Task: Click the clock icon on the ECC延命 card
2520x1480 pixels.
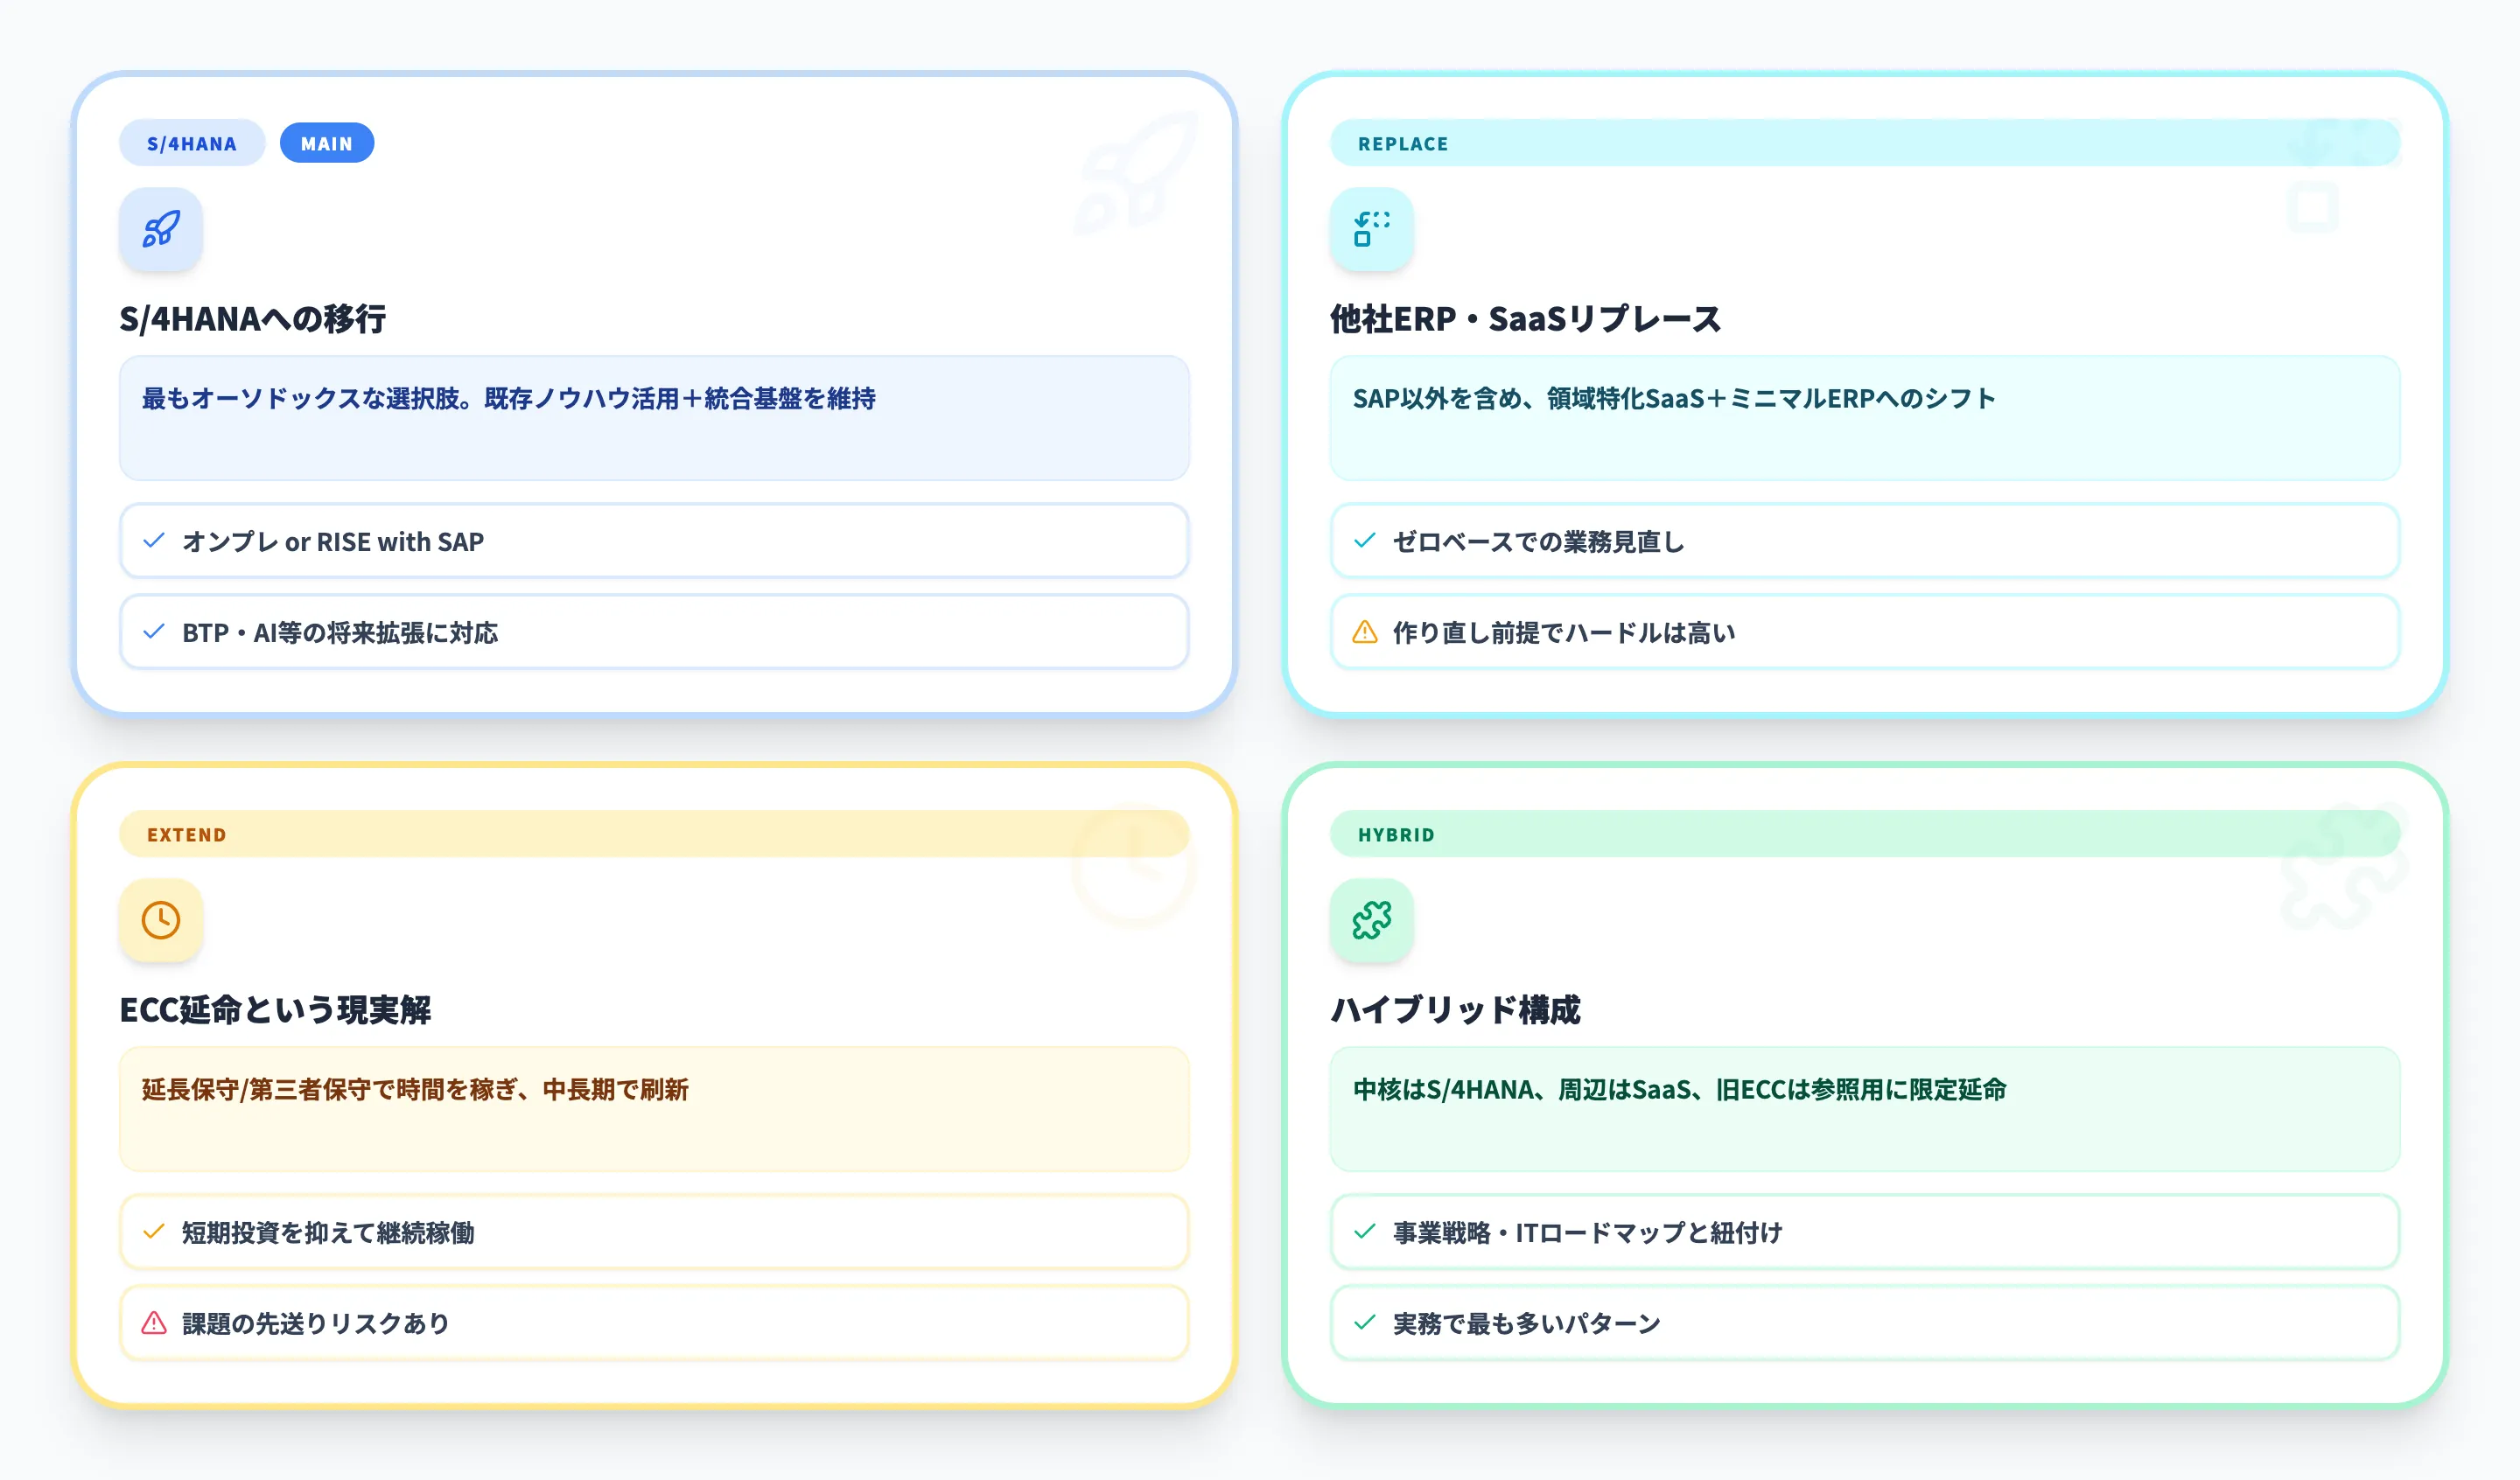Action: [x=161, y=921]
